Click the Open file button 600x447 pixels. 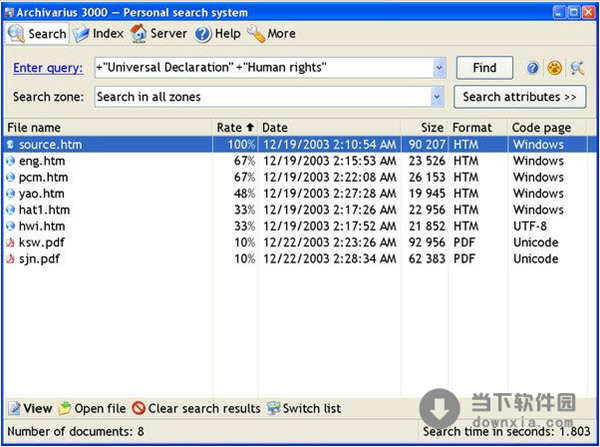pos(92,408)
